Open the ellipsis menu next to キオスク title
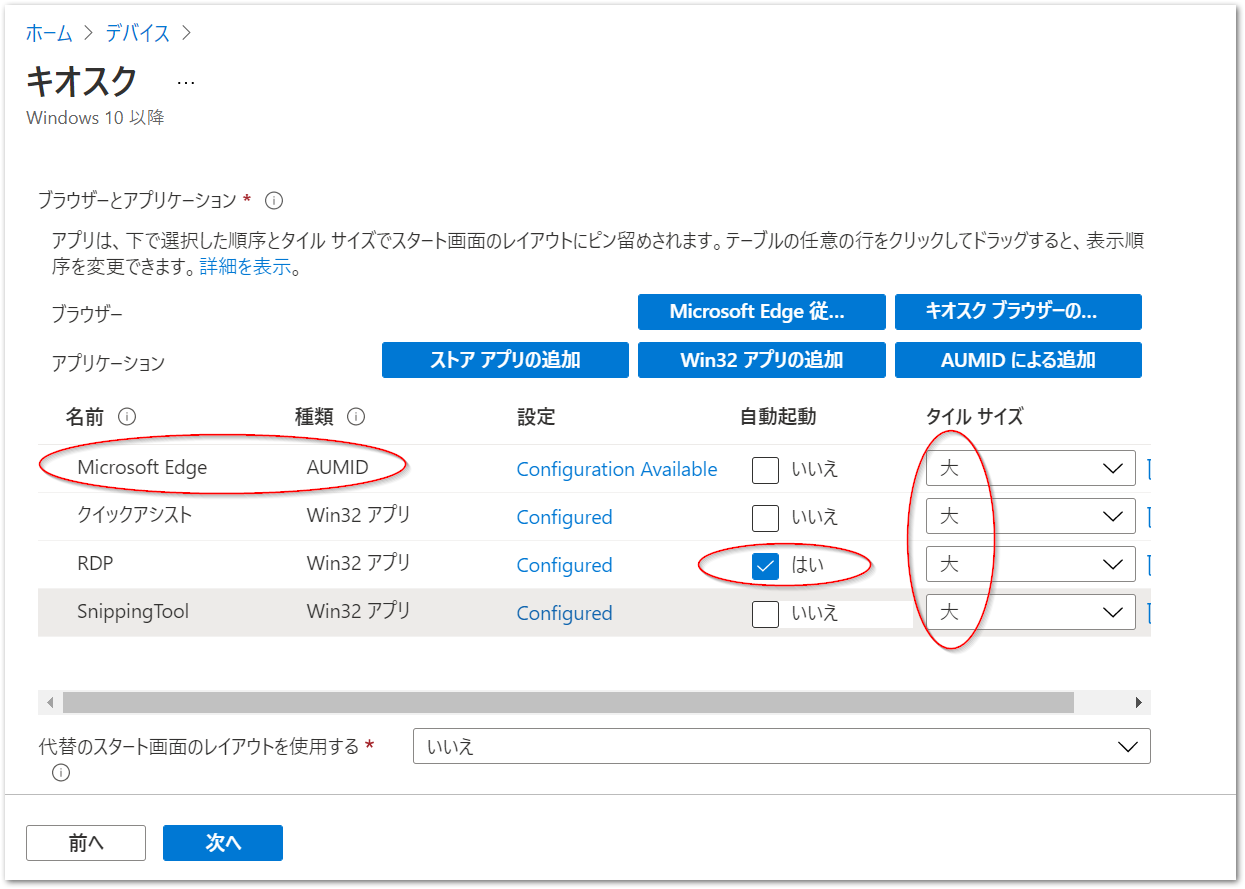1245x889 pixels. coord(185,81)
